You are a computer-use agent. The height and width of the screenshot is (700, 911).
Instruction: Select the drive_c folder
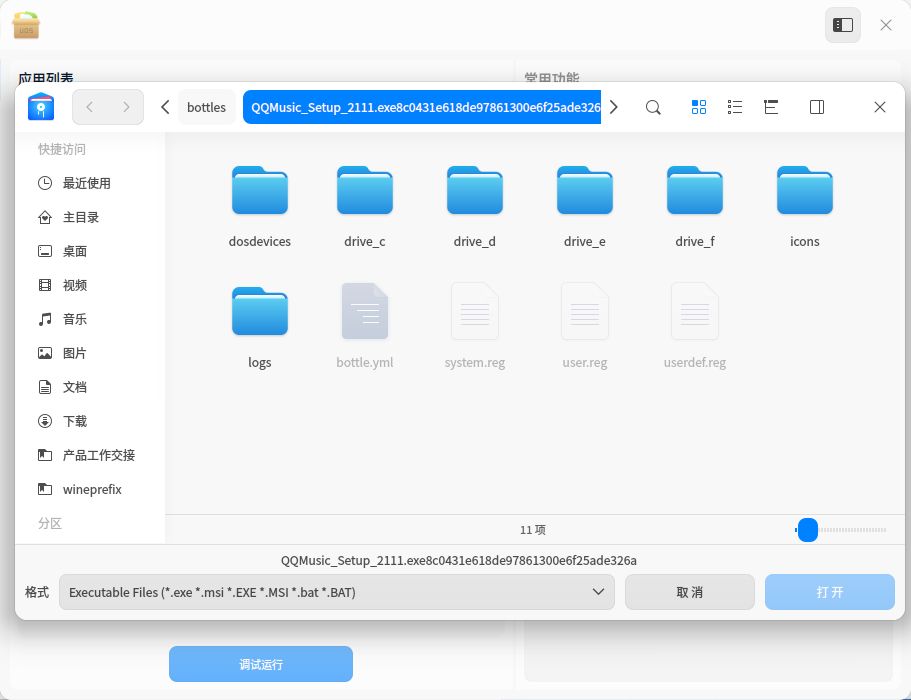(365, 207)
